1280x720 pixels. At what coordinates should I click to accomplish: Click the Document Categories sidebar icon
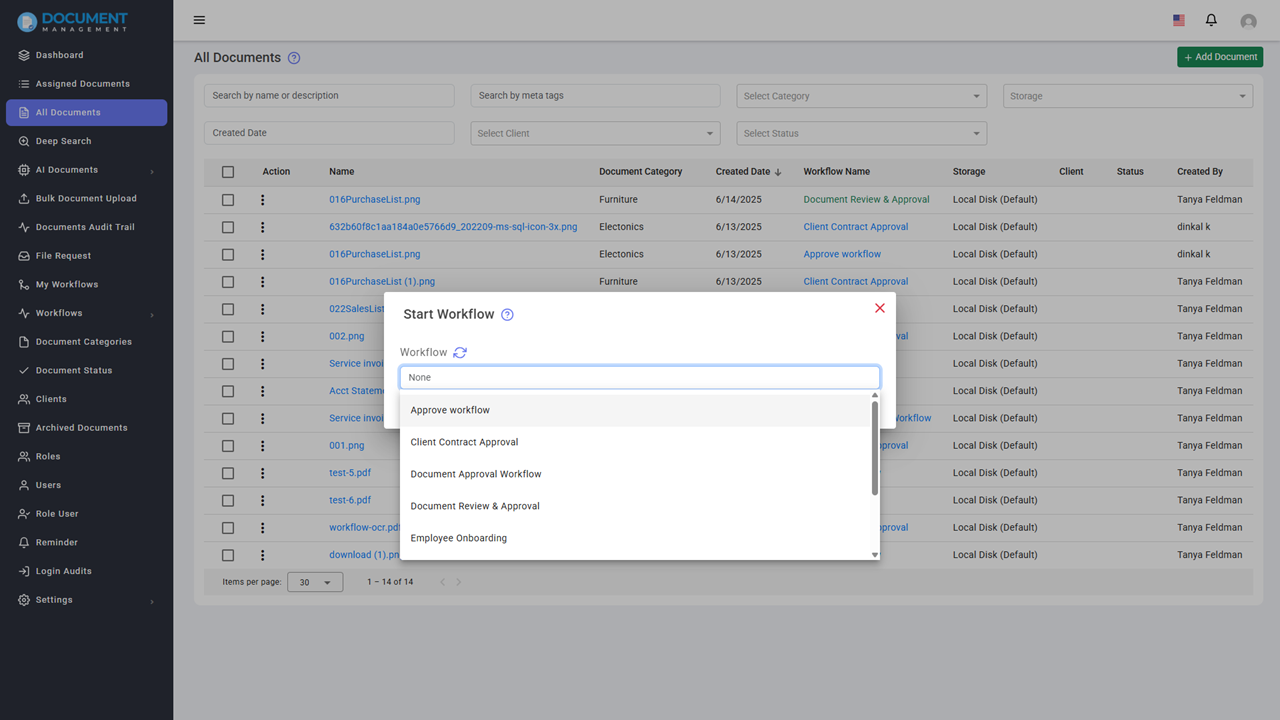pyautogui.click(x=24, y=342)
